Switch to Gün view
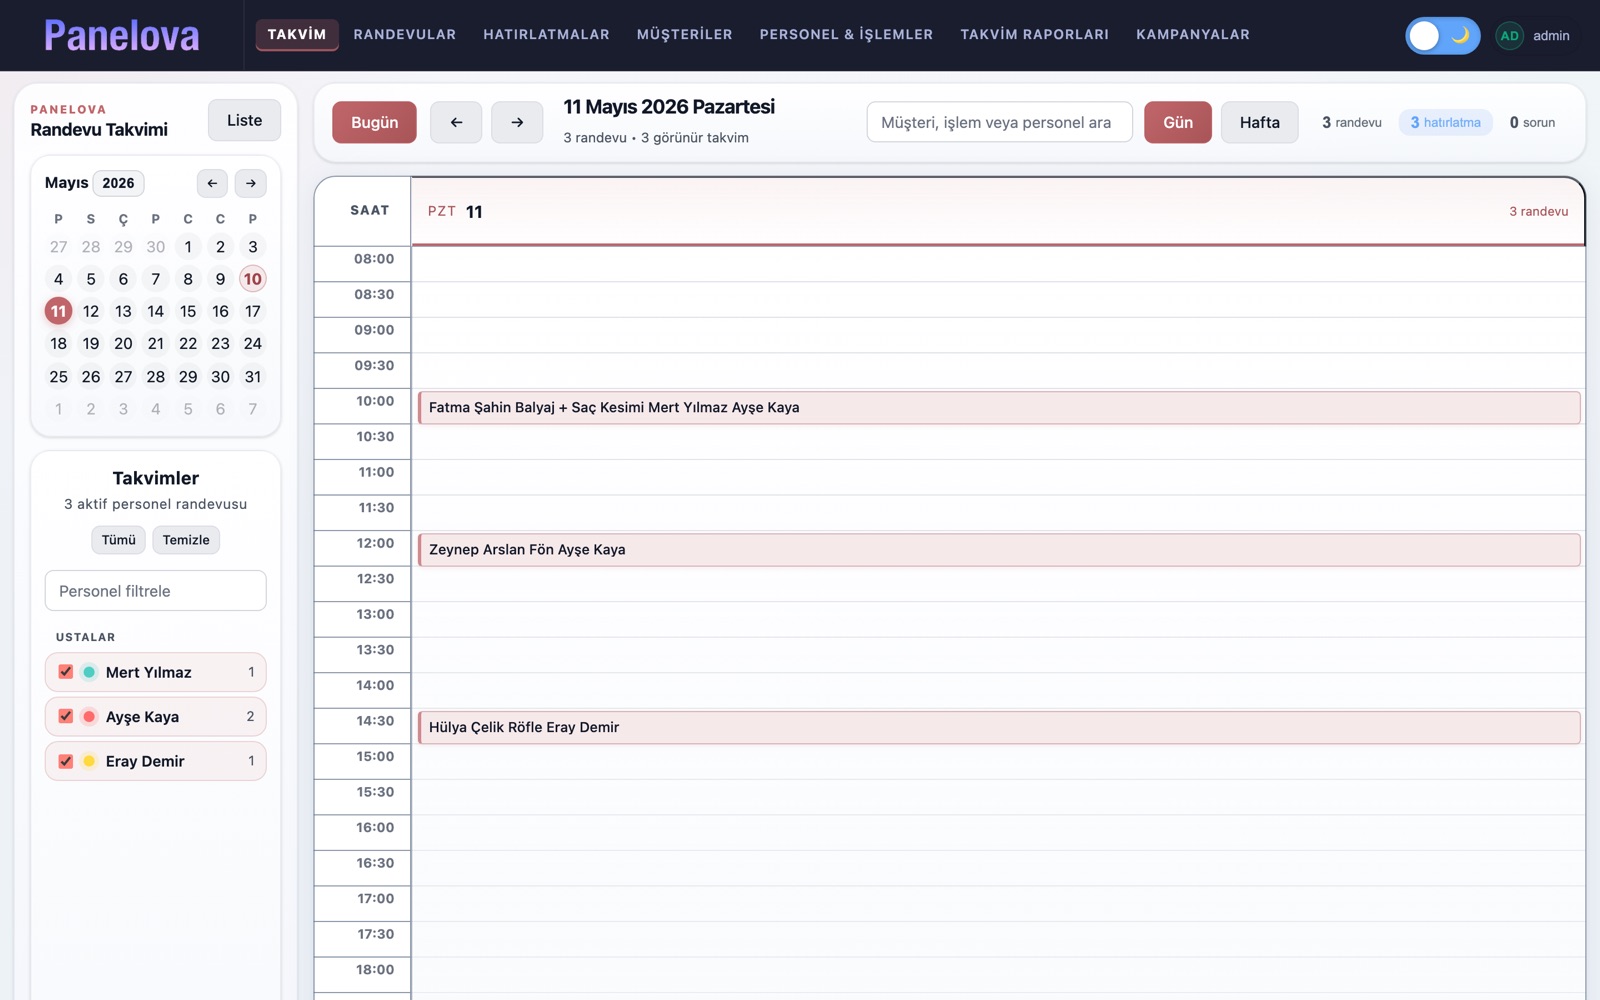 coord(1178,122)
